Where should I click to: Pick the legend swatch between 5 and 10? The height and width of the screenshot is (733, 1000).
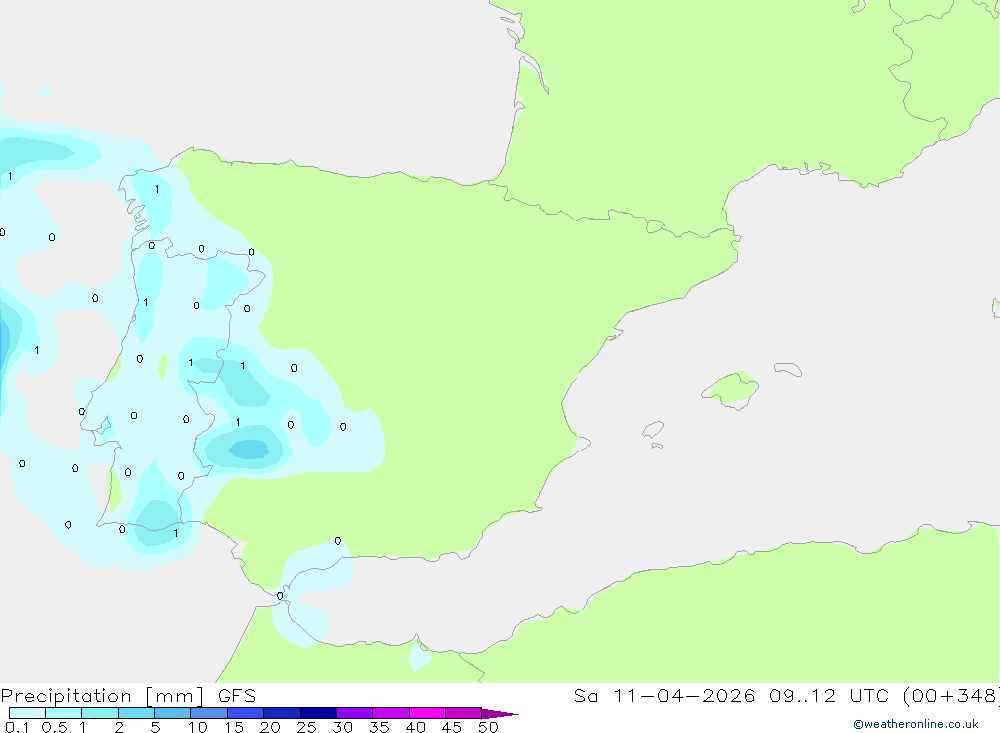[173, 713]
